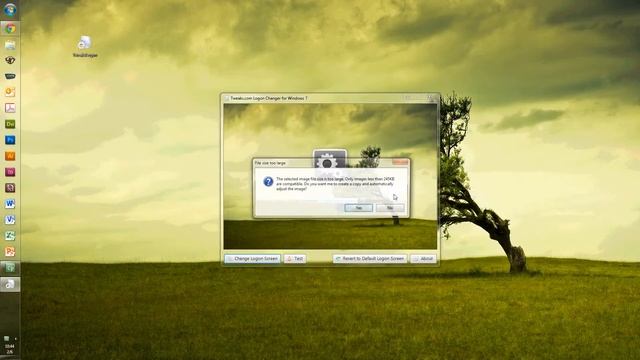
Task: Launch Adobe Dreamweaver (Dw) from the taskbar
Action: click(10, 124)
